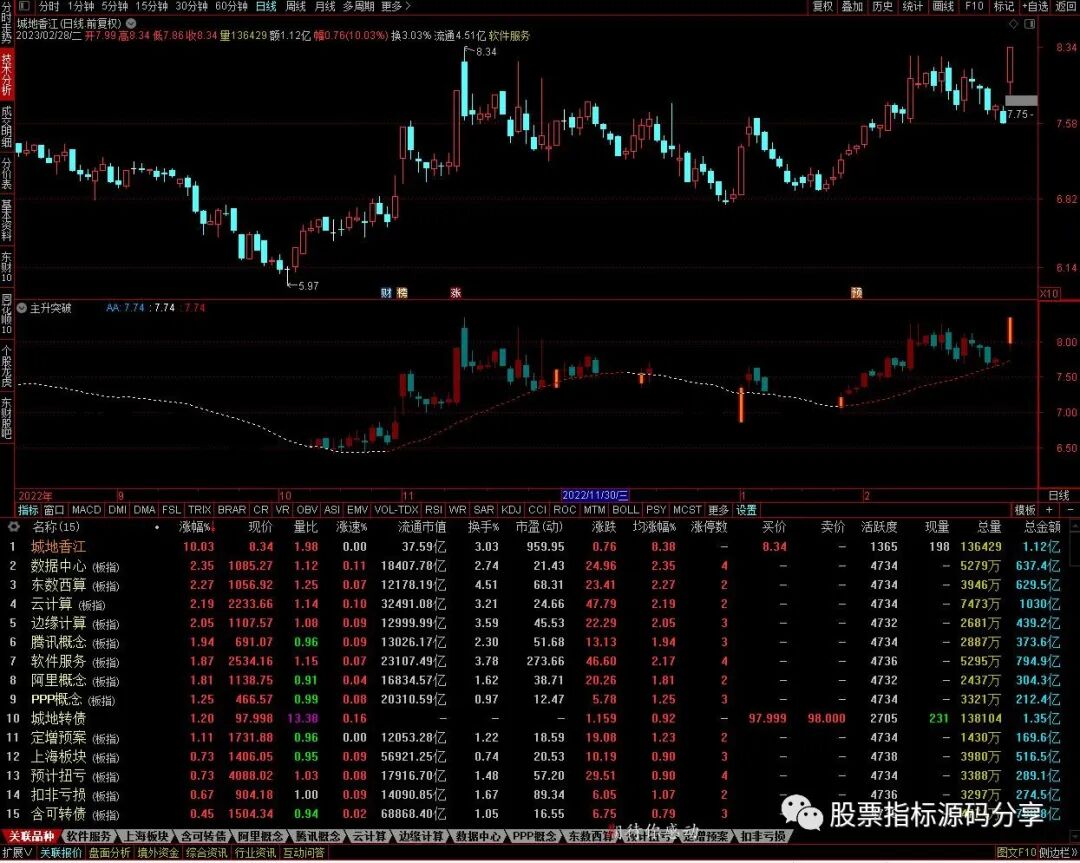This screenshot has width=1080, height=863.
Task: Select the 15分钟 period
Action: [x=152, y=6]
